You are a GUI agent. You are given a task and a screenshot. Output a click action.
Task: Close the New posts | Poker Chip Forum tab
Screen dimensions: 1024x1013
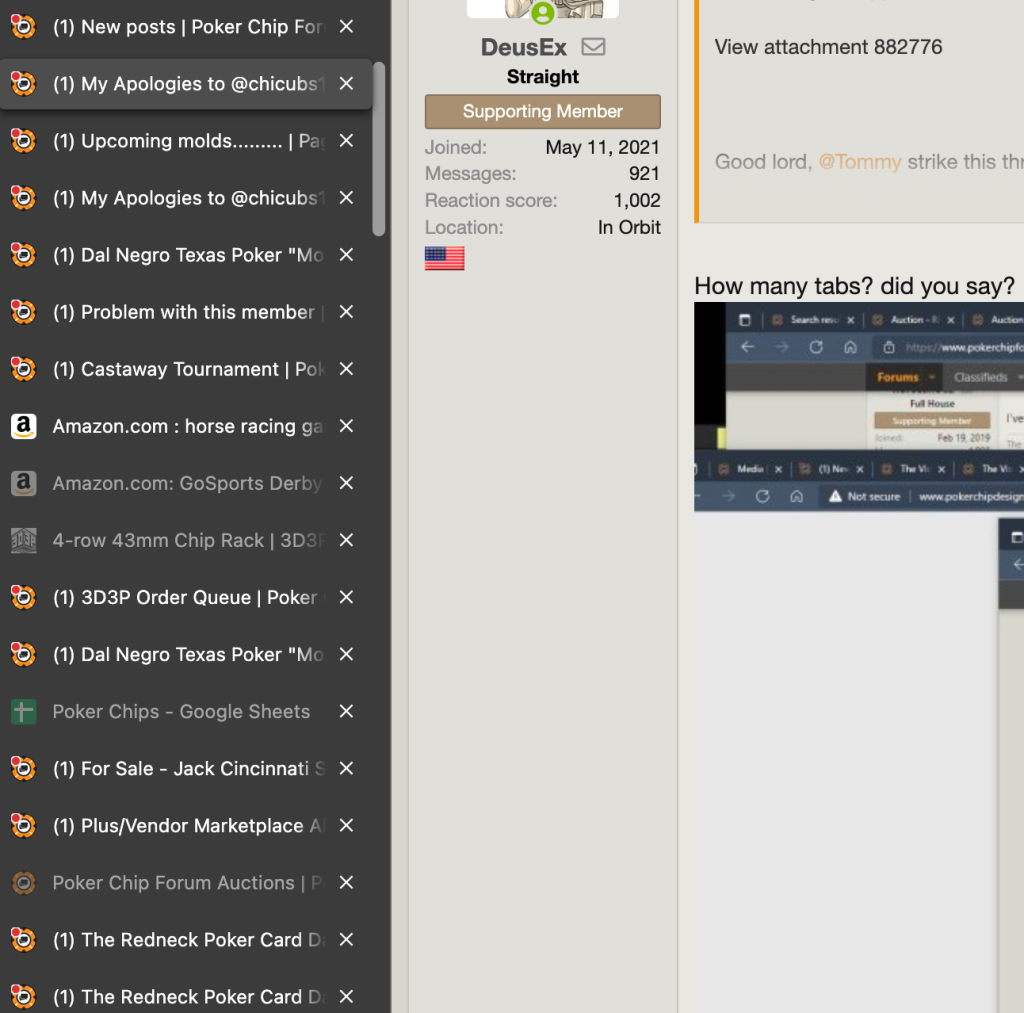346,27
